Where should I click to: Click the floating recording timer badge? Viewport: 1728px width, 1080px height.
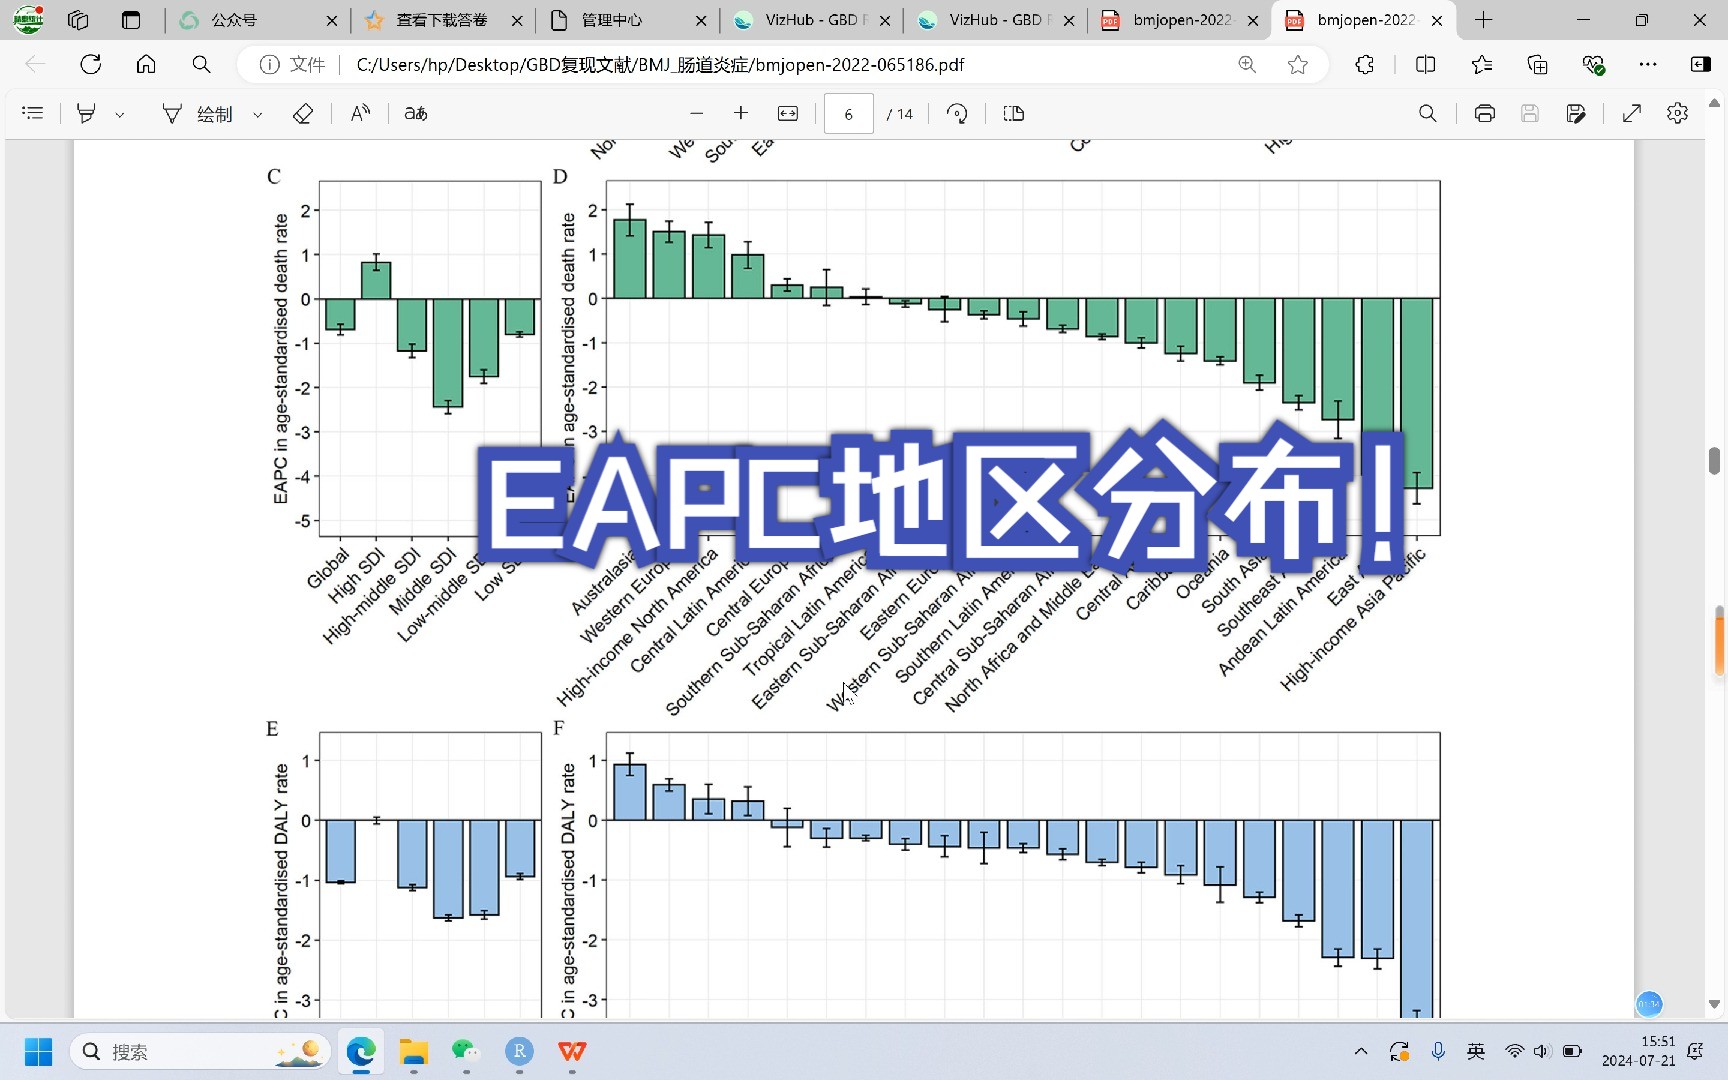coord(1649,1003)
